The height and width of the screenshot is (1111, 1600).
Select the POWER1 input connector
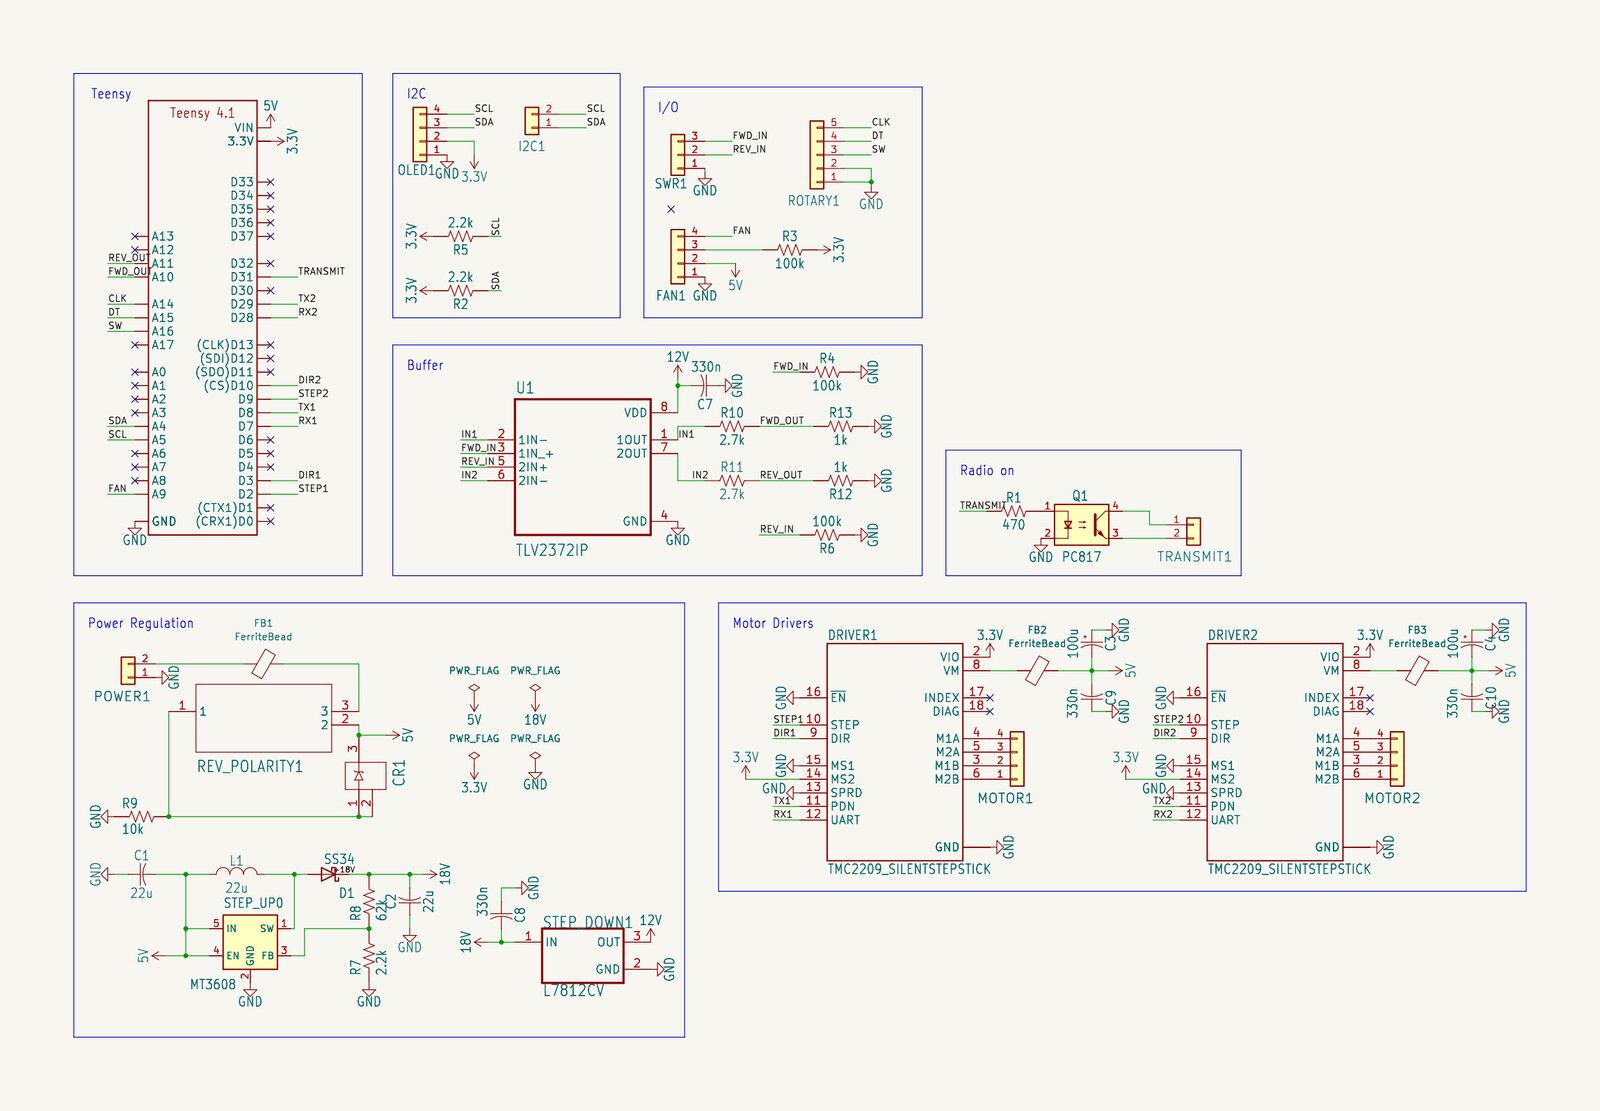pos(128,669)
